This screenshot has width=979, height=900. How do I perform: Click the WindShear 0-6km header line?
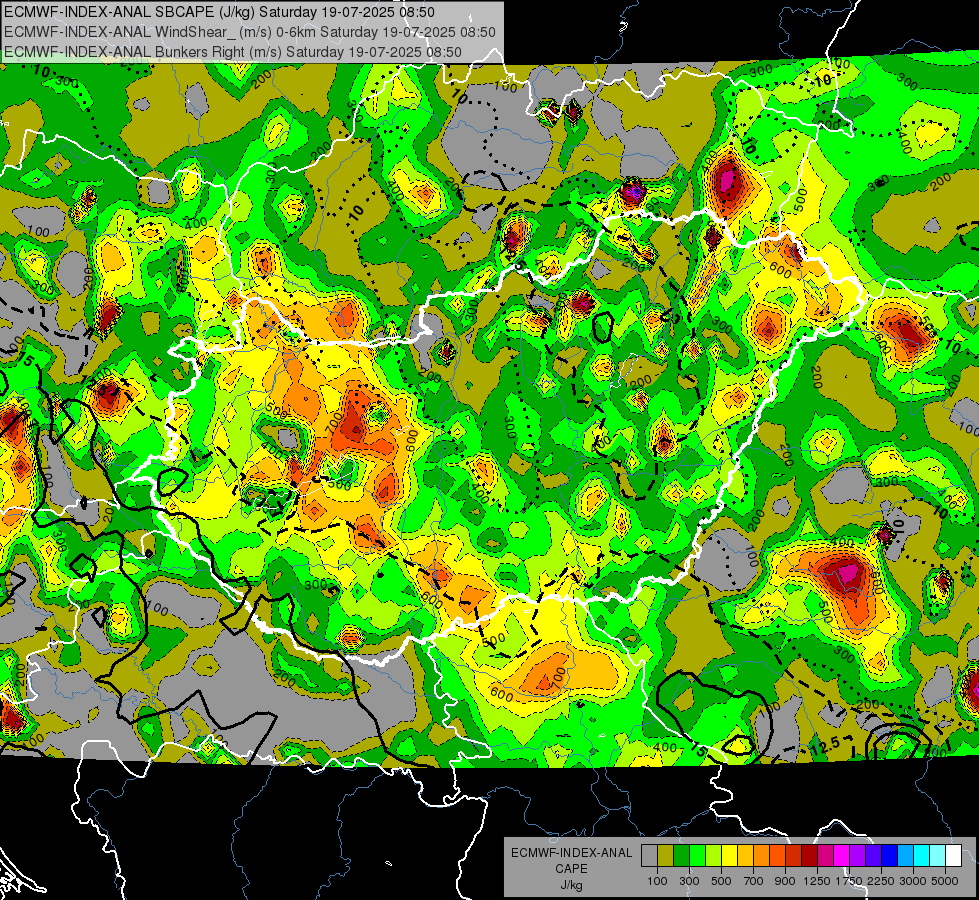tap(249, 32)
